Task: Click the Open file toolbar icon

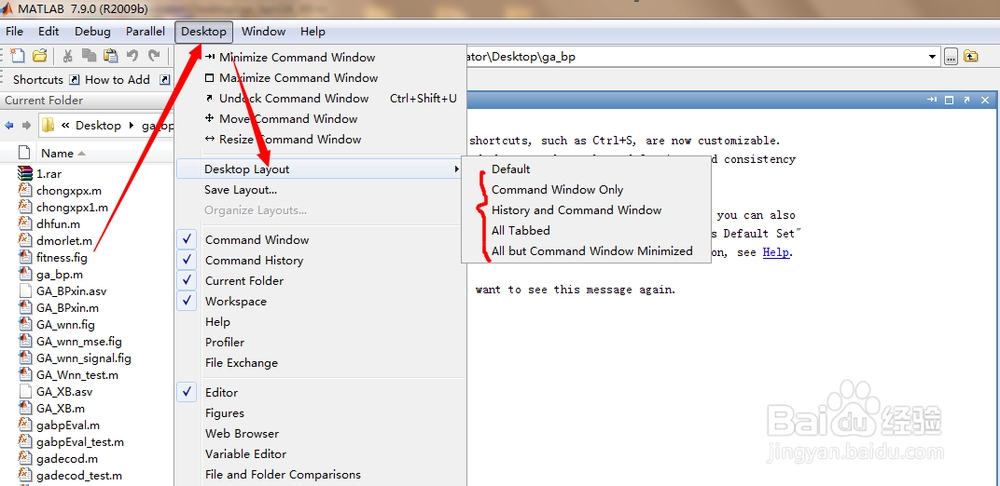Action: [40, 55]
